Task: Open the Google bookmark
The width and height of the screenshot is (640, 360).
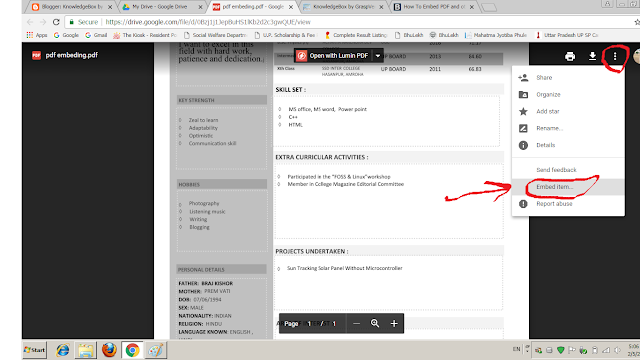Action: click(x=66, y=35)
